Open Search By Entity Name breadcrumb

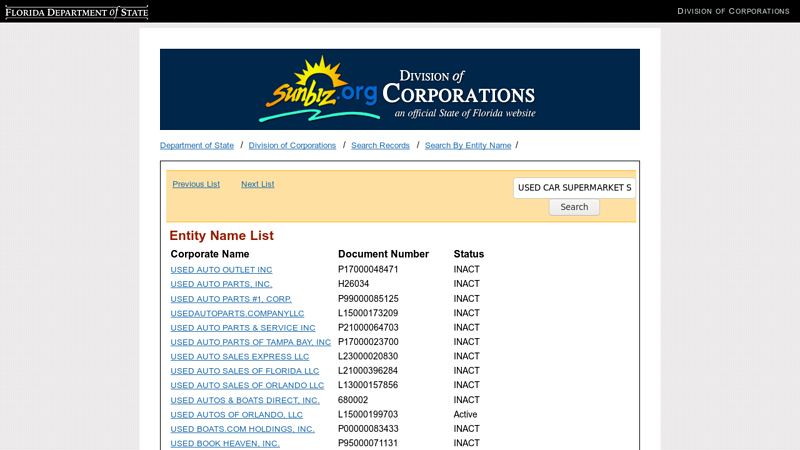(468, 145)
